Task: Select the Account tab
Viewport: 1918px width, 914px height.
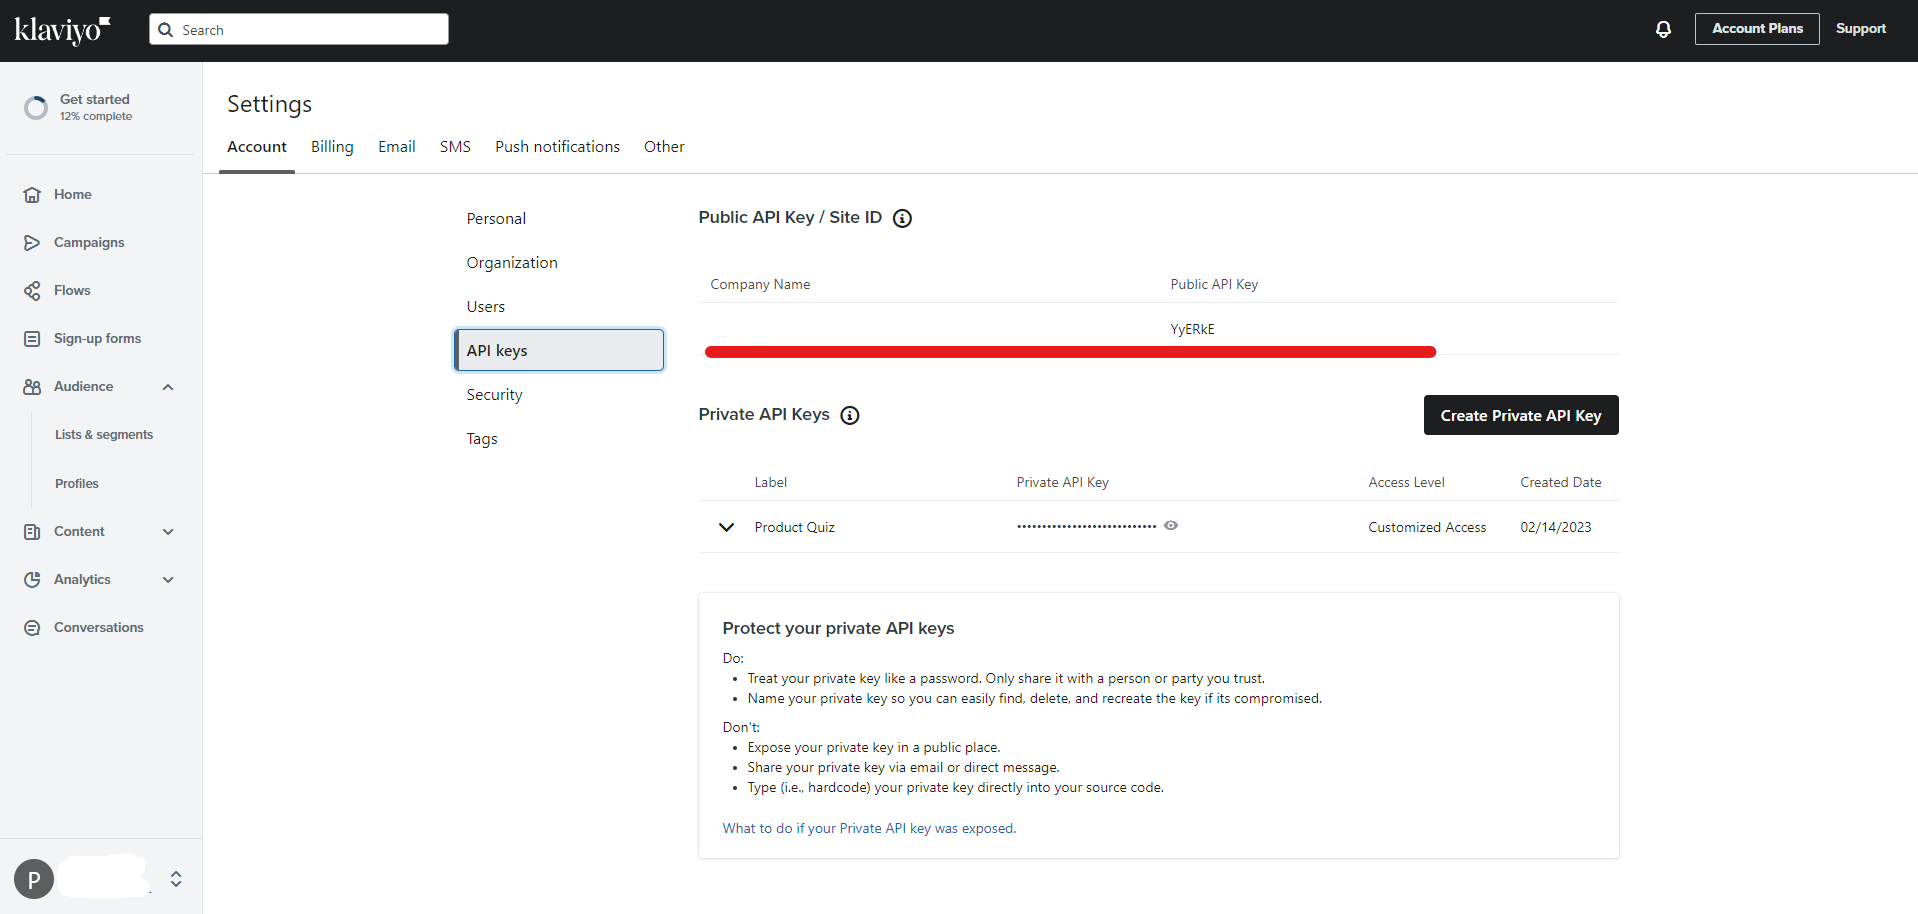Action: point(257,147)
